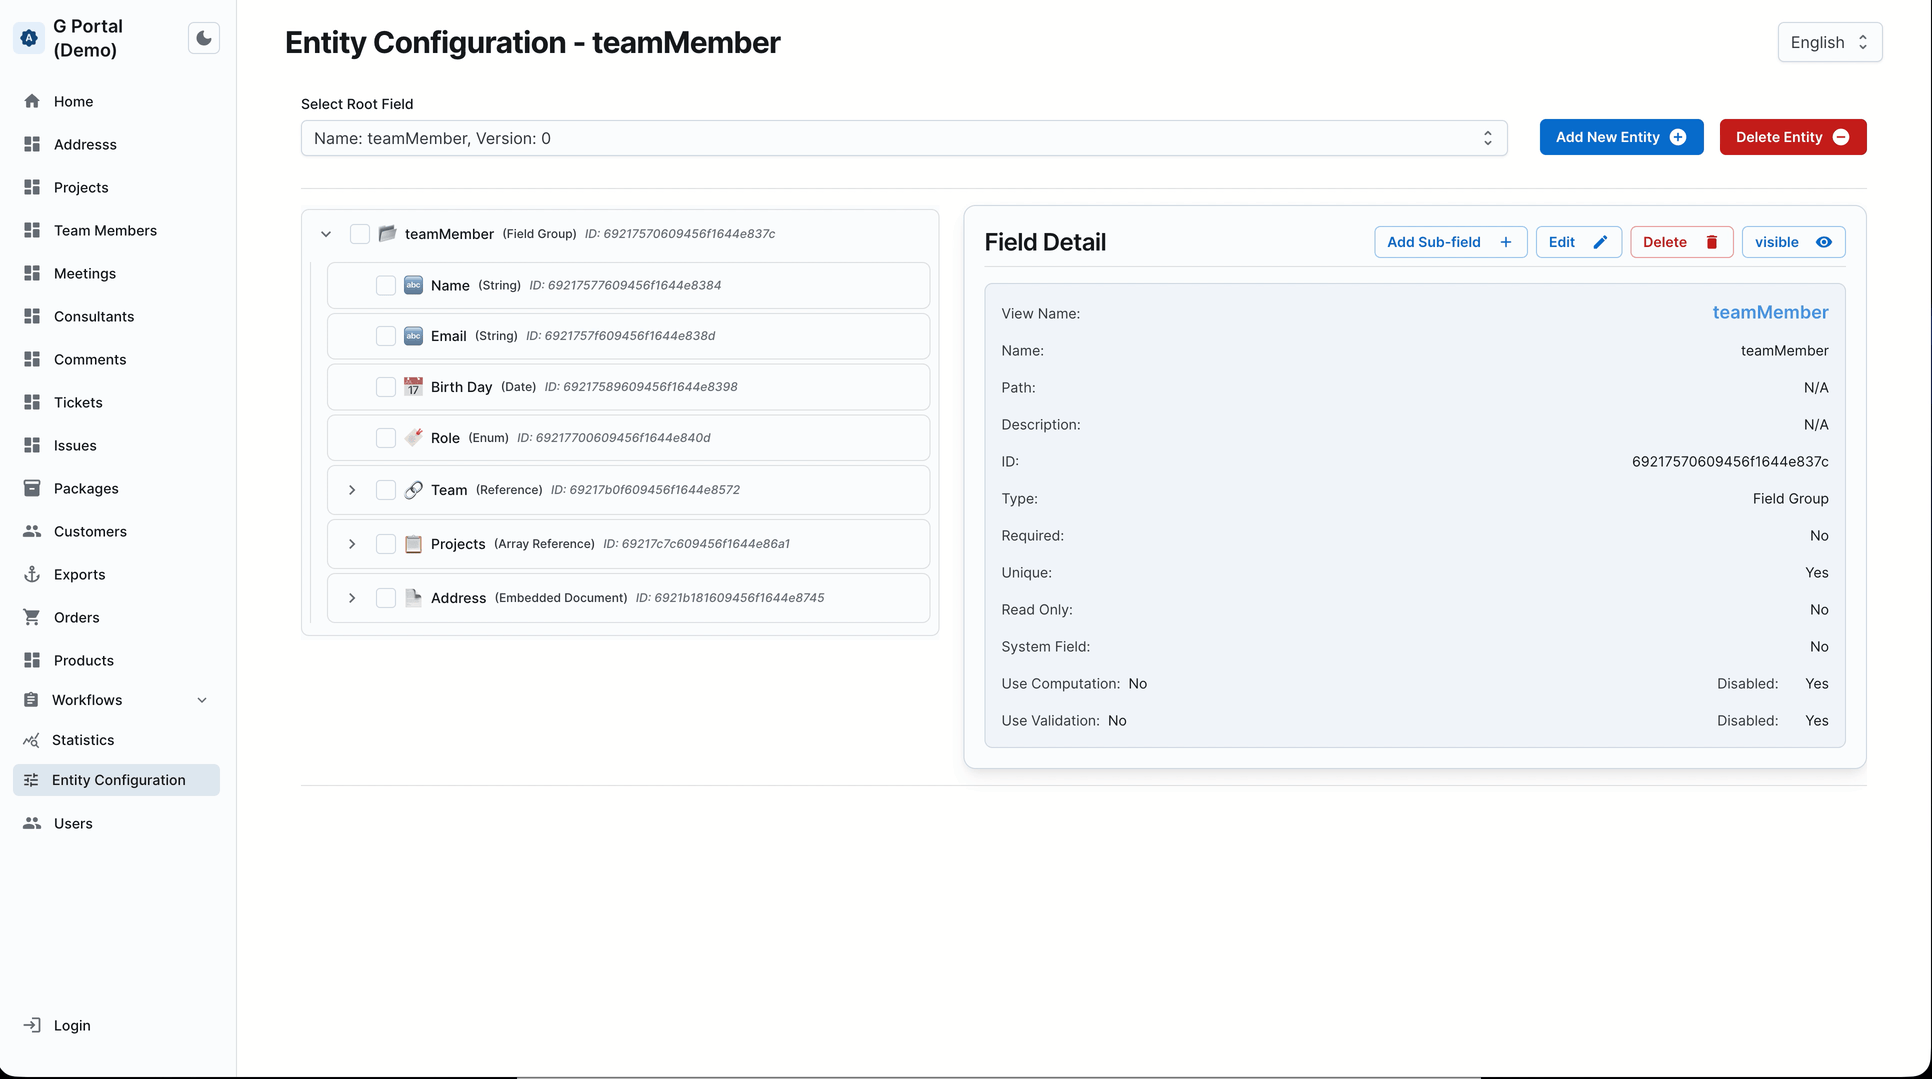Navigate to the Customers section

[91, 531]
